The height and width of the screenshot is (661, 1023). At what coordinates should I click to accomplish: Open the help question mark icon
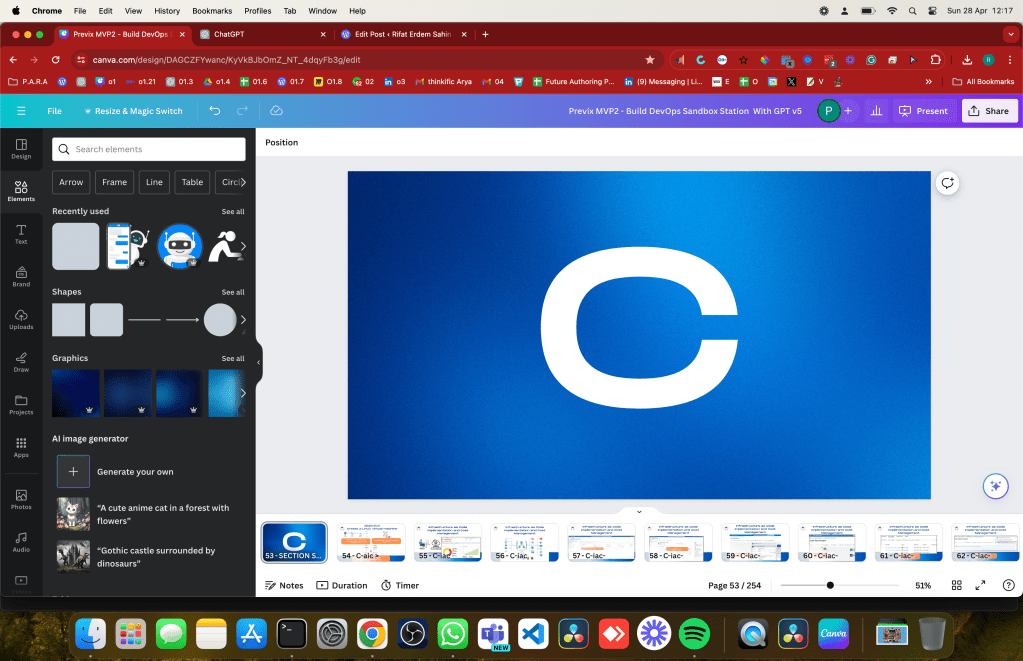1008,585
